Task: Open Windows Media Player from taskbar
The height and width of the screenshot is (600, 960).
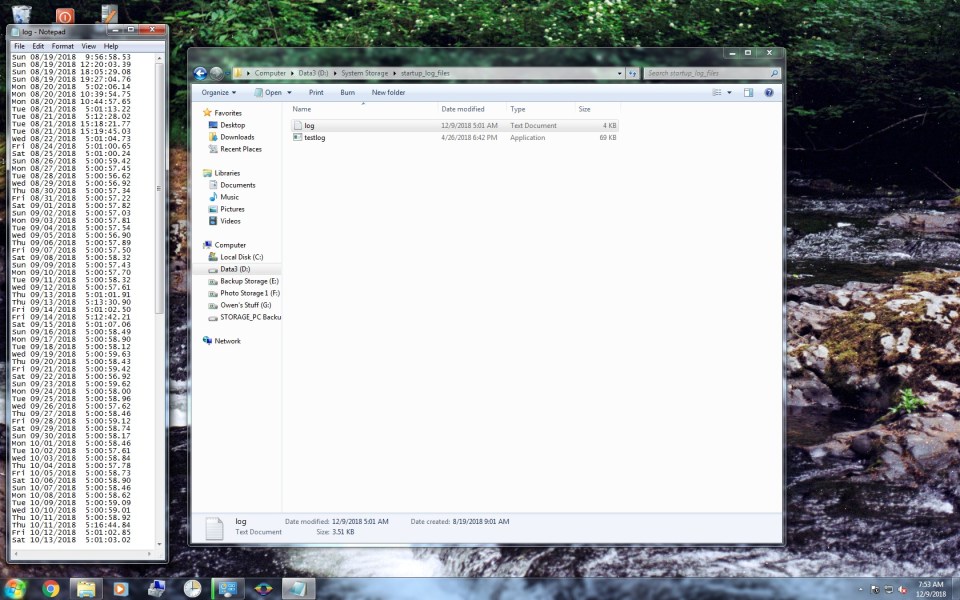Action: 121,588
